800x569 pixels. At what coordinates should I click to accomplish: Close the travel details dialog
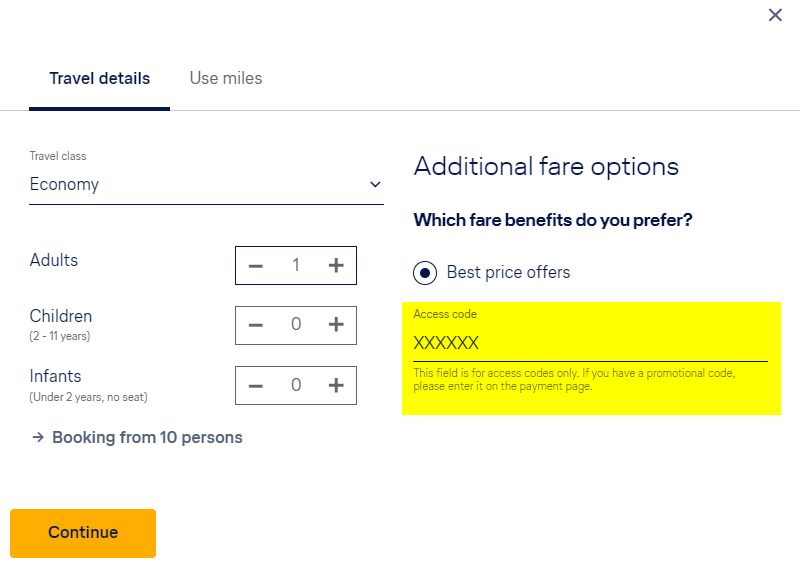coord(775,15)
